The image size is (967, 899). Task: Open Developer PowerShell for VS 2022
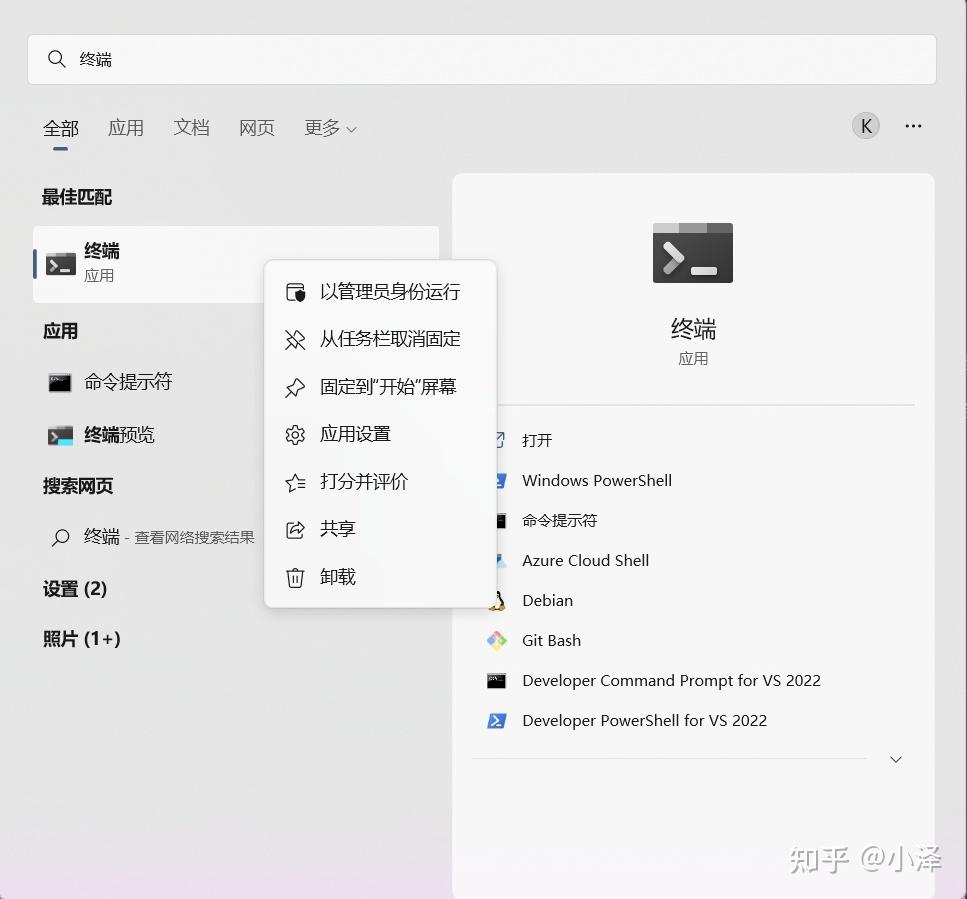click(x=644, y=720)
